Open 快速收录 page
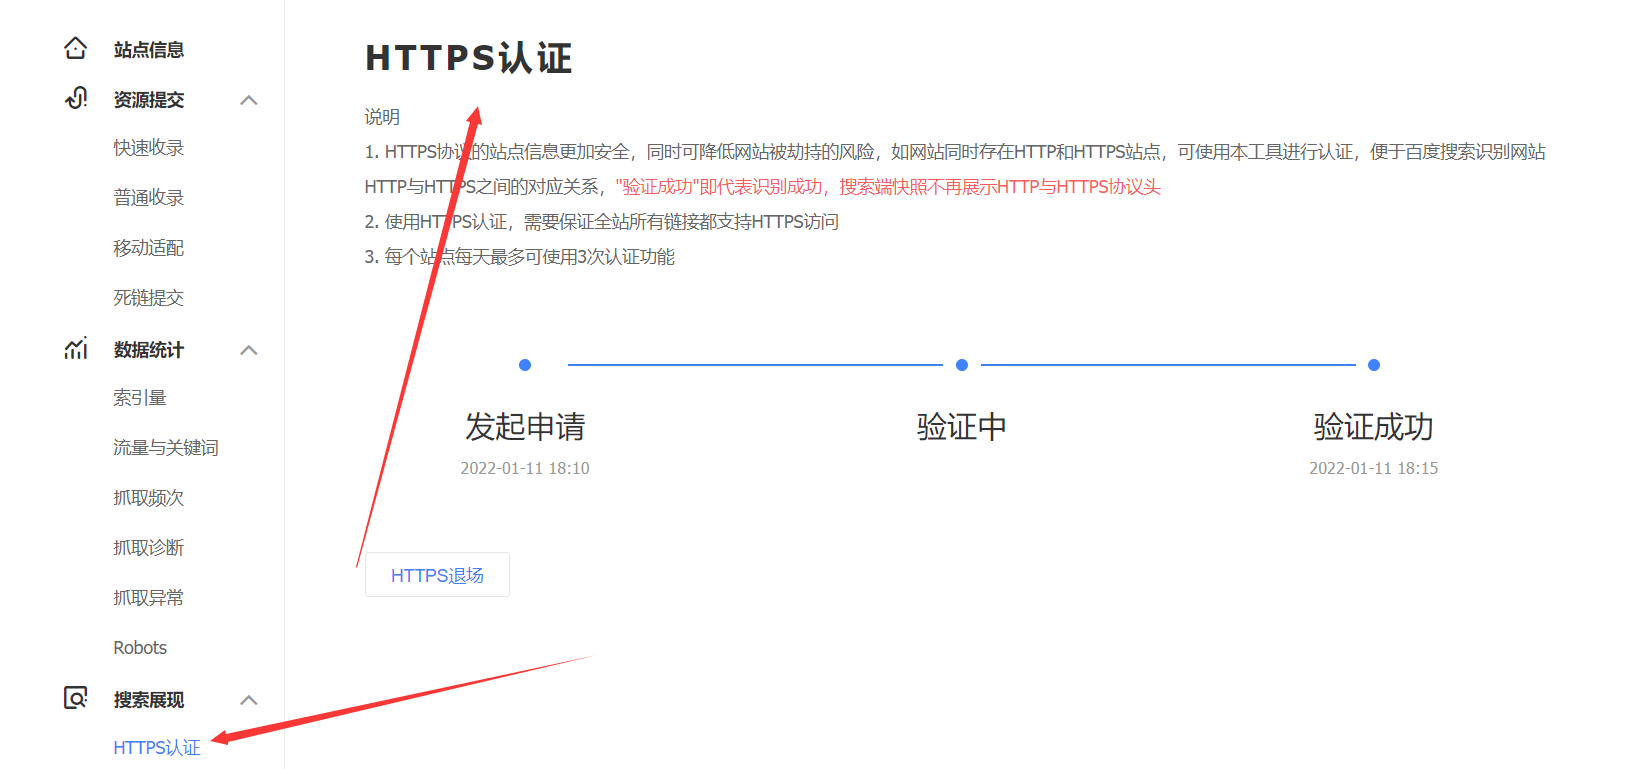Screen dimensions: 1649x769 (x=149, y=148)
